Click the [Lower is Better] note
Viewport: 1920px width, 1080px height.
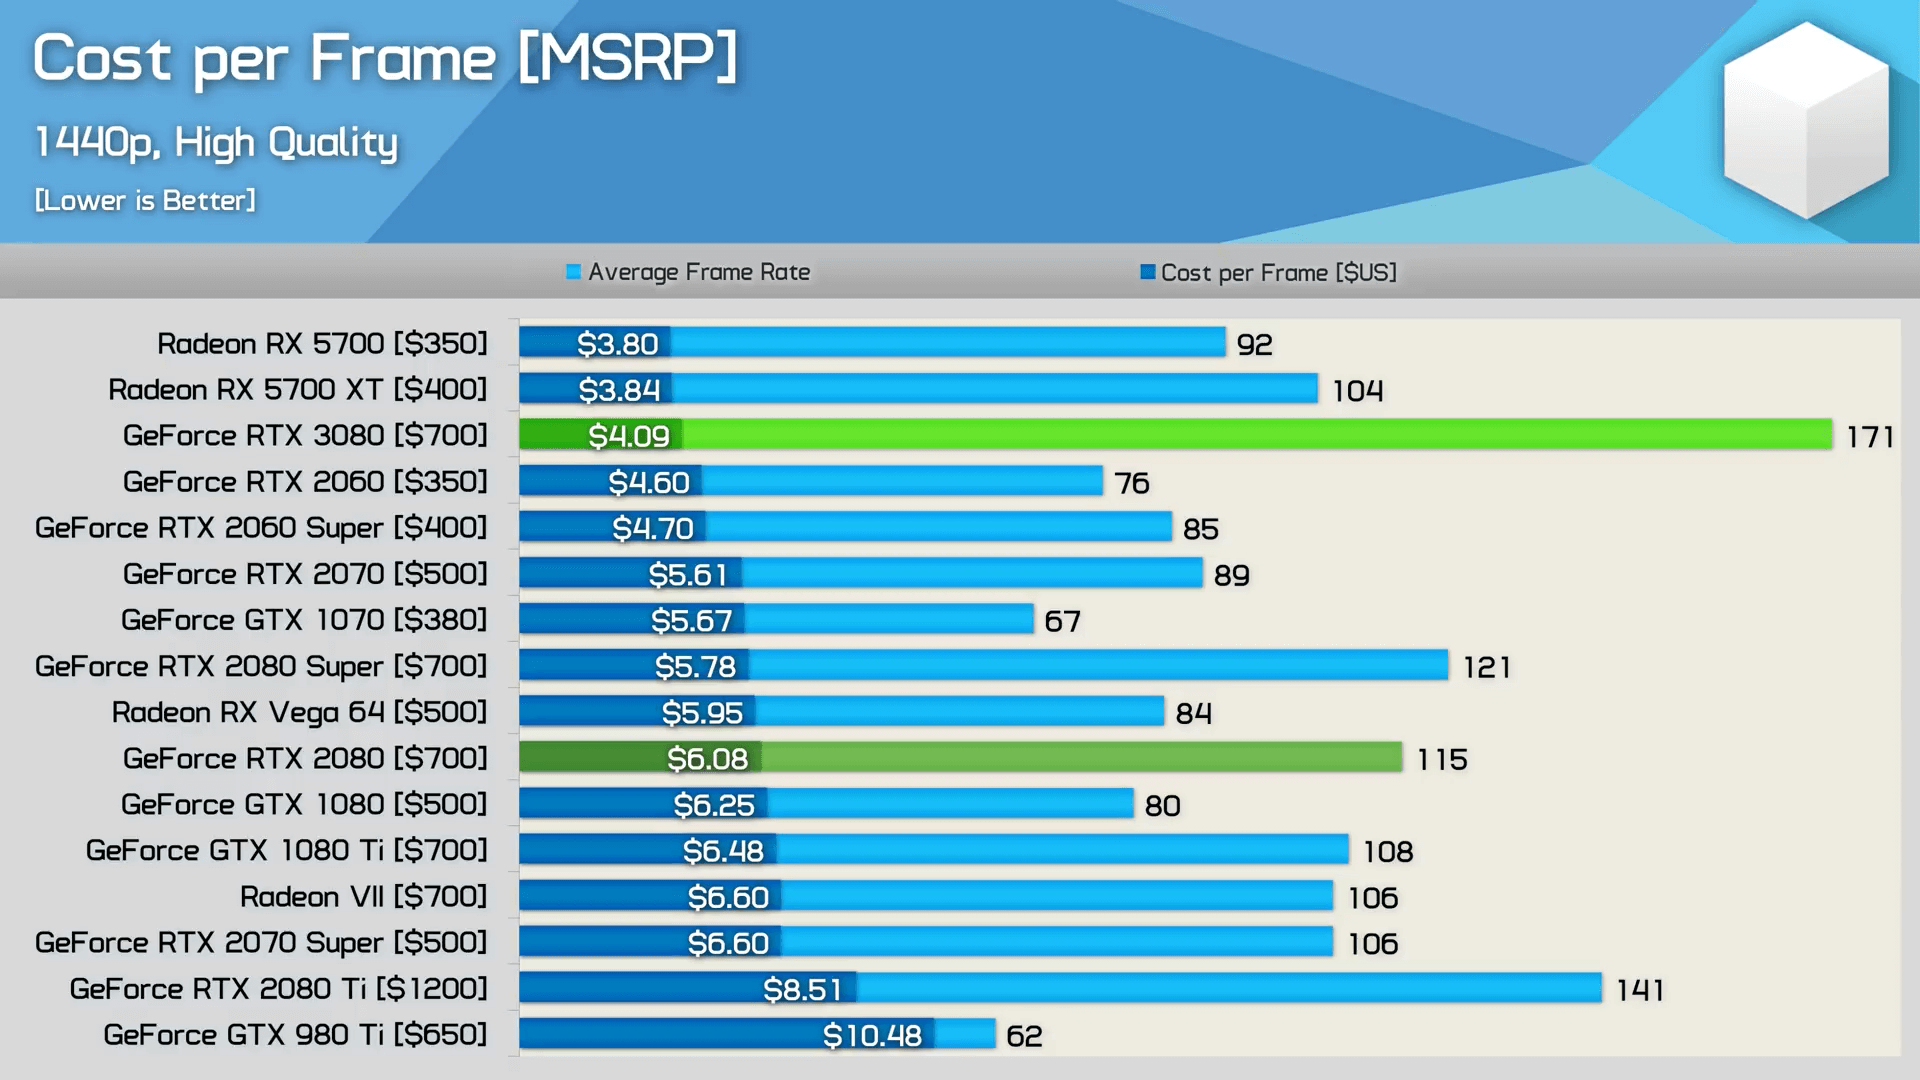point(145,200)
